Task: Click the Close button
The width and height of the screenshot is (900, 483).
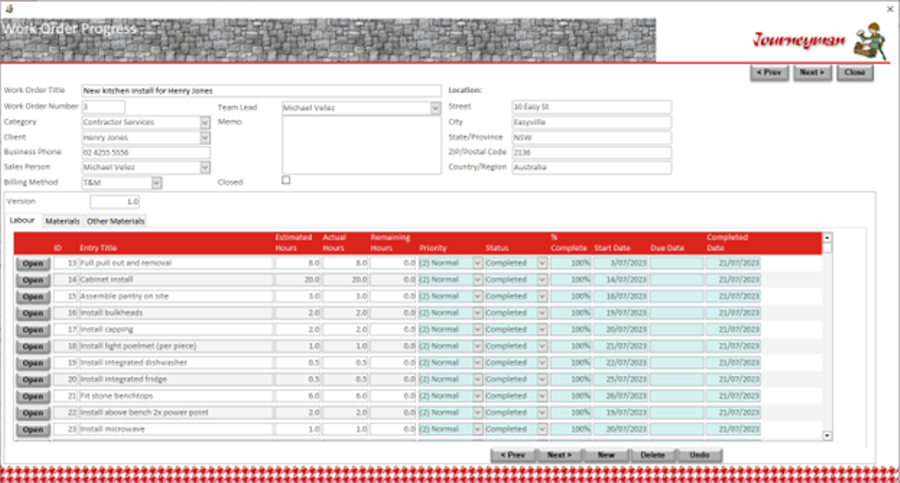Action: (x=855, y=72)
